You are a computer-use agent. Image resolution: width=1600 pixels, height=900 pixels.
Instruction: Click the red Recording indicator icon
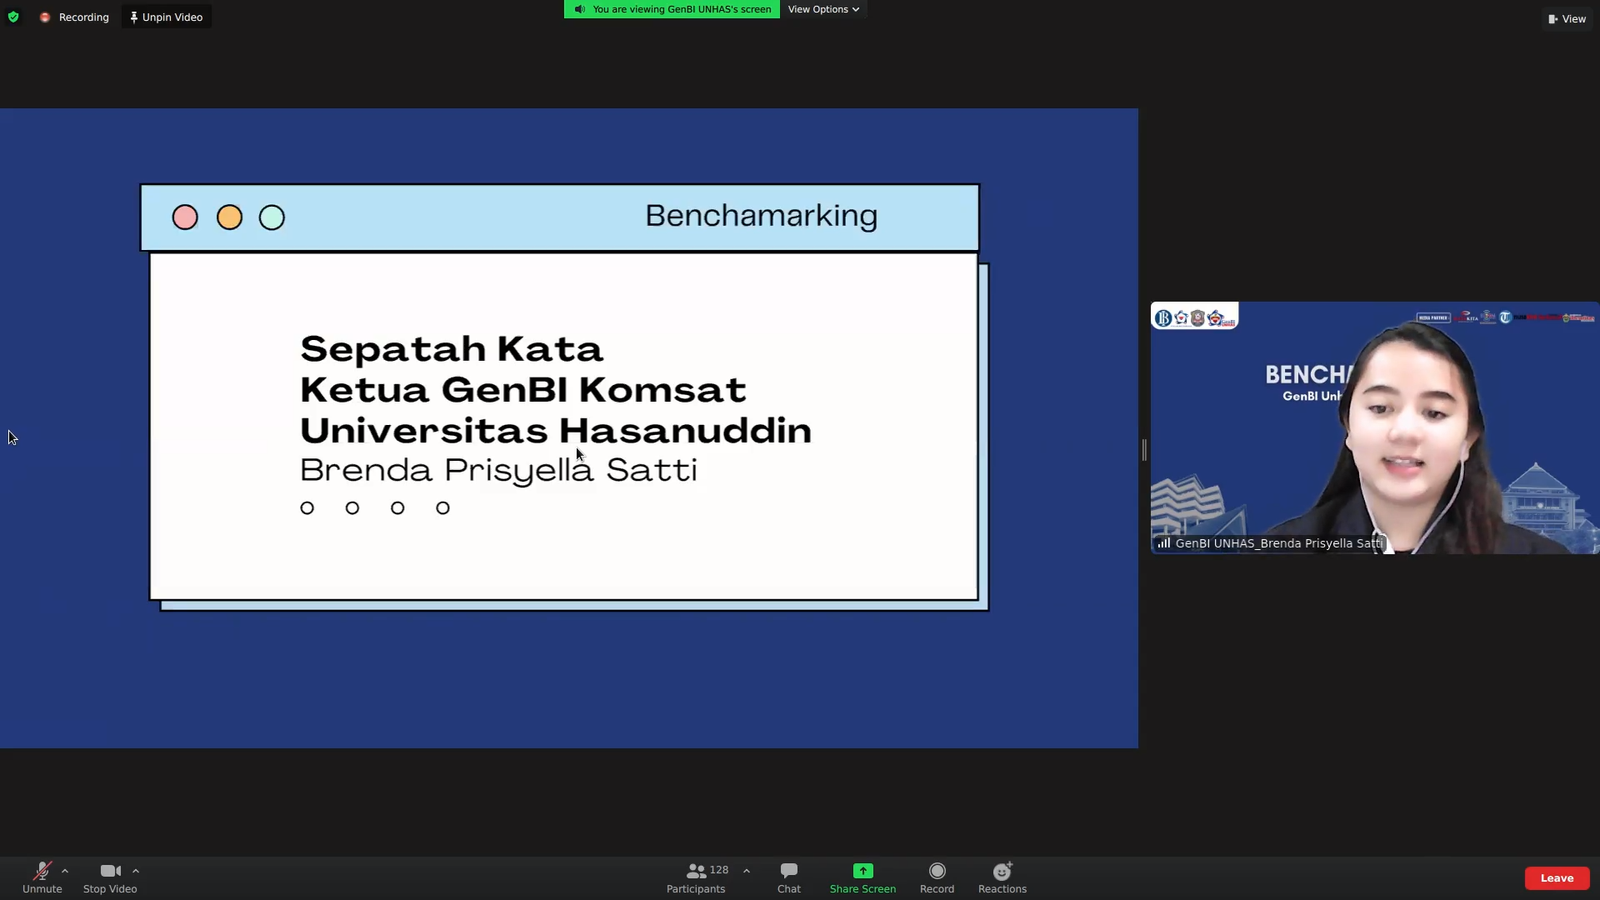pos(45,17)
